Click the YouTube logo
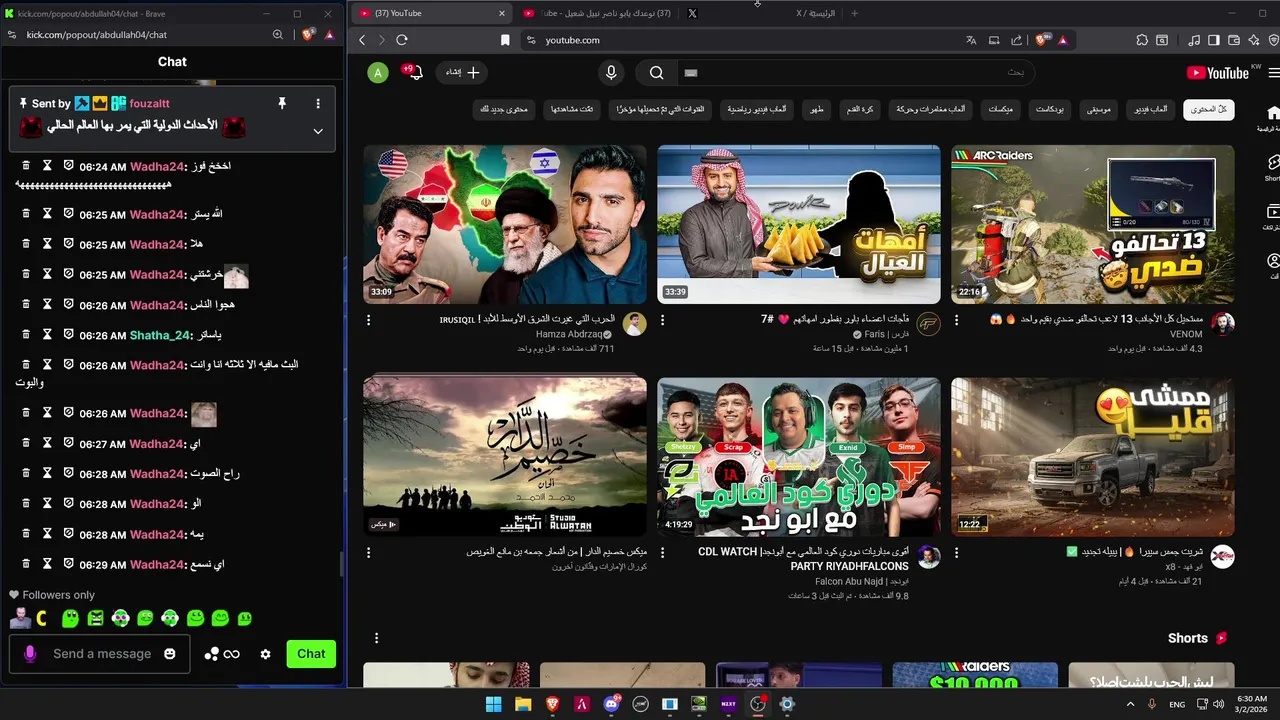 click(x=1218, y=72)
